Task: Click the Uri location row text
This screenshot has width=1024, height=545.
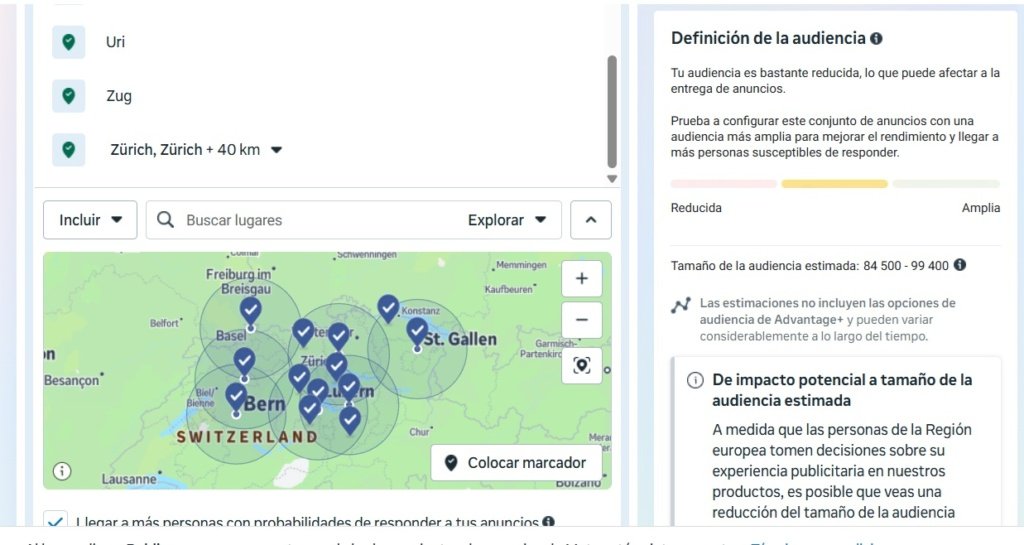Action: 116,42
